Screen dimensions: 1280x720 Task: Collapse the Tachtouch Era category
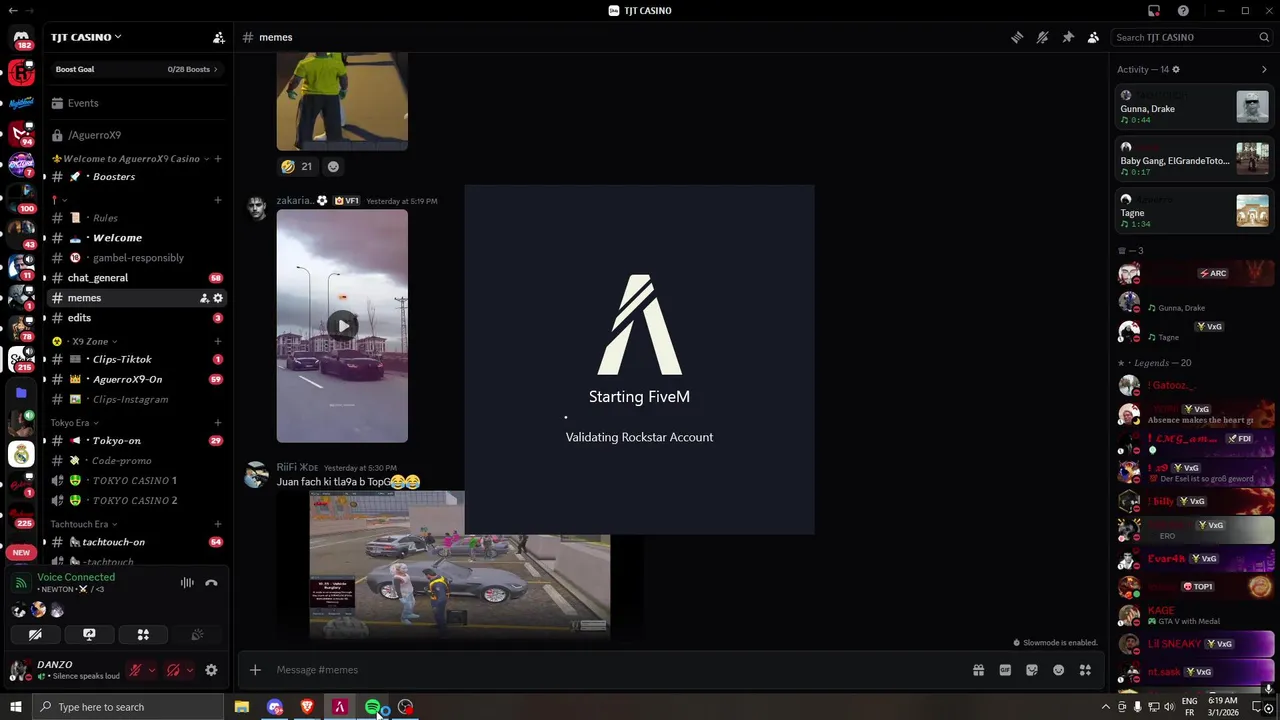[x=84, y=524]
